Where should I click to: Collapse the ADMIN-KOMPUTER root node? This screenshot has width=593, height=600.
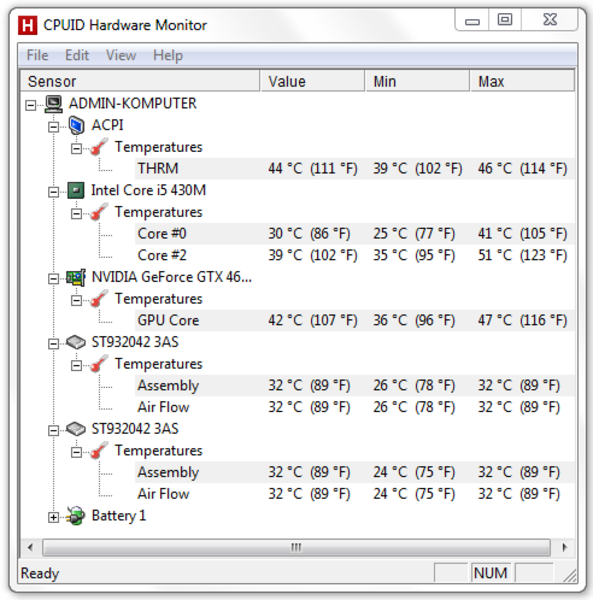tap(31, 105)
